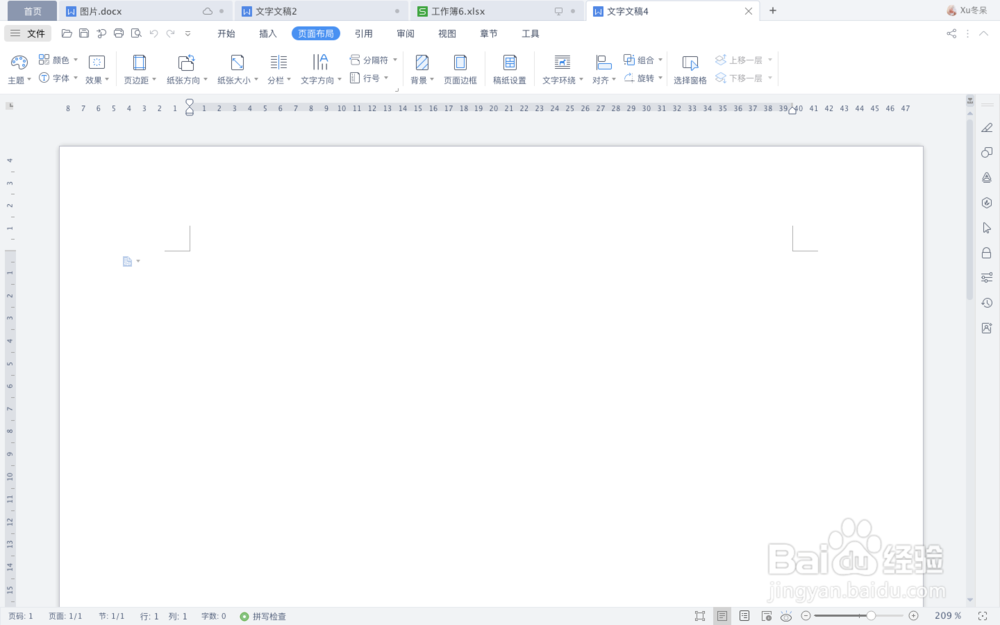Click the fullscreen icon in the status bar
The image size is (1000, 625).
[x=983, y=615]
